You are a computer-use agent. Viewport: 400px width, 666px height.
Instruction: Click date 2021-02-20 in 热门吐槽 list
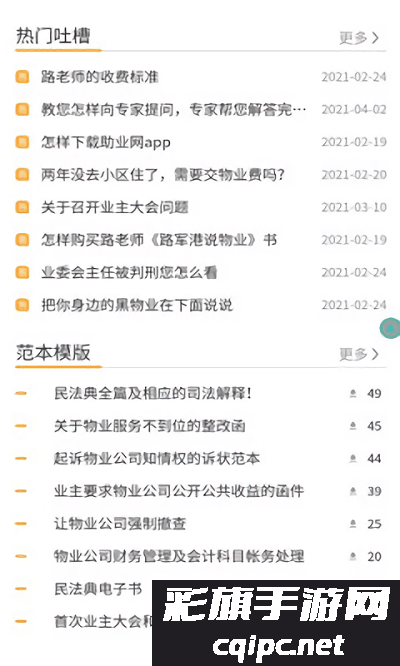tap(354, 175)
